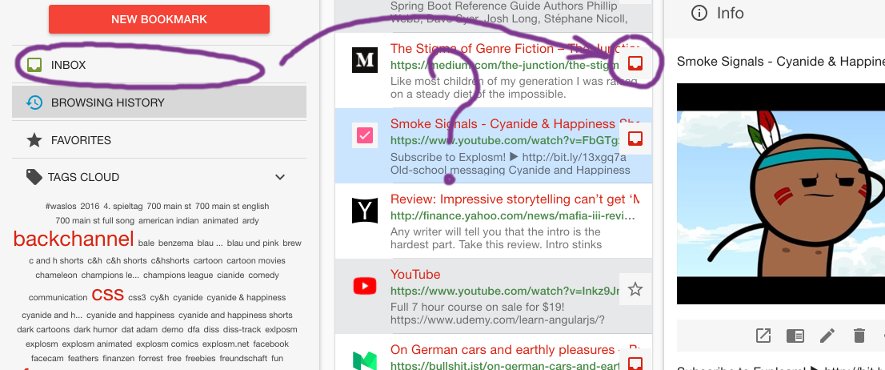Click the reader view icon in Info panel
The height and width of the screenshot is (370, 885).
point(795,336)
